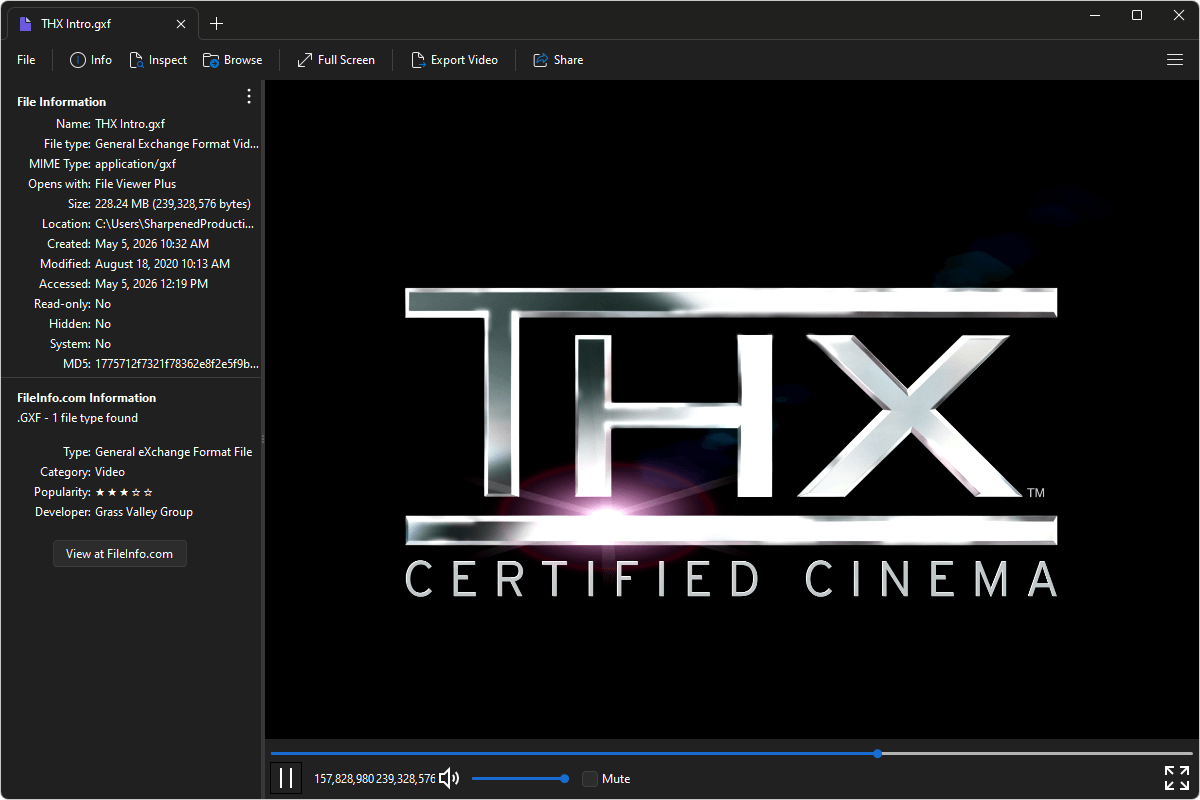1200x800 pixels.
Task: Enter Full Screen mode from toolbar
Action: [336, 60]
